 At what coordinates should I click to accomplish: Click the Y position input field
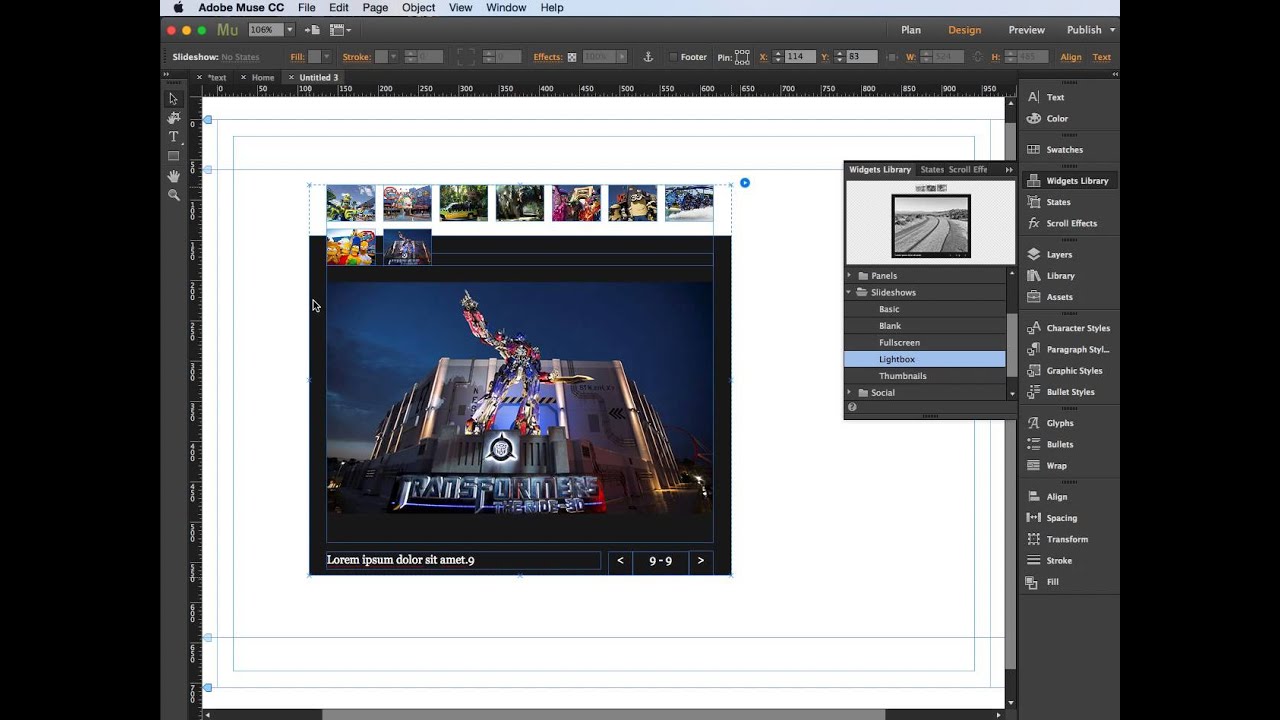coord(860,57)
